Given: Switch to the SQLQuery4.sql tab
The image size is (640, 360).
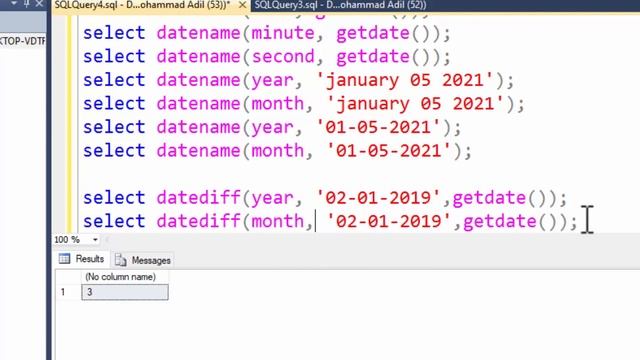Looking at the screenshot, I should (142, 5).
